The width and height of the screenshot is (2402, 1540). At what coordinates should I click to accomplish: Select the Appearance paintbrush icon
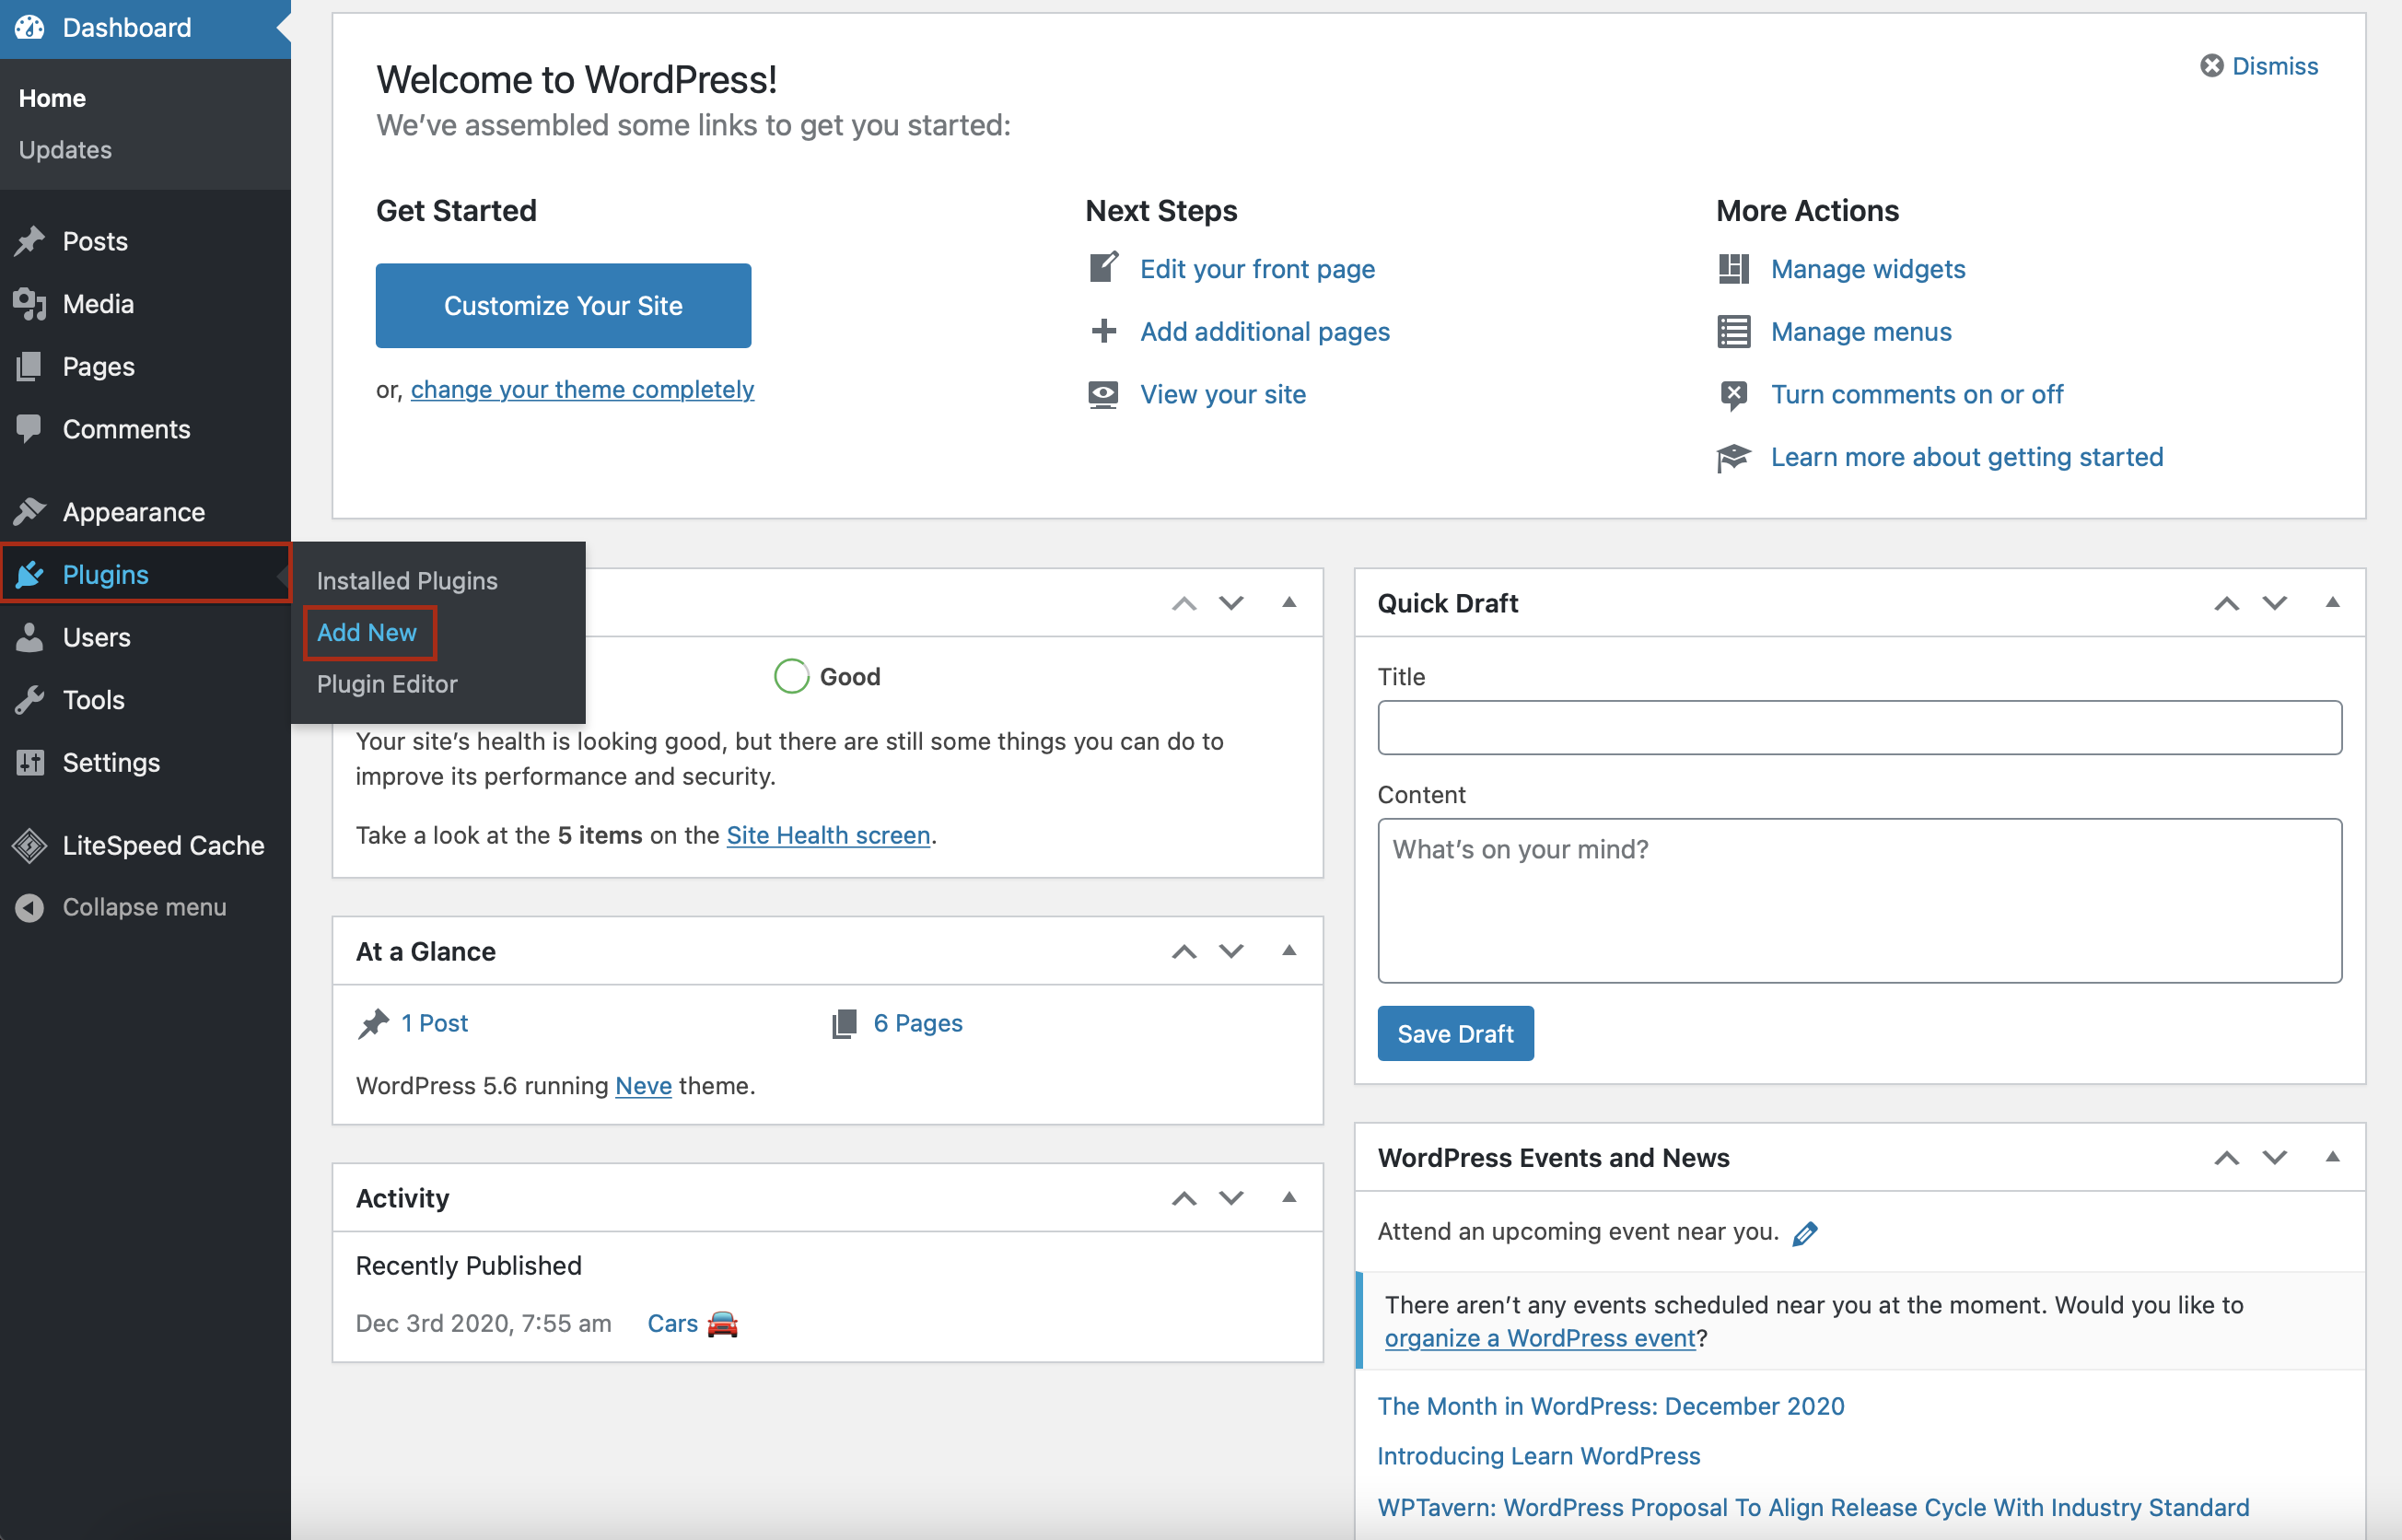coord(31,511)
